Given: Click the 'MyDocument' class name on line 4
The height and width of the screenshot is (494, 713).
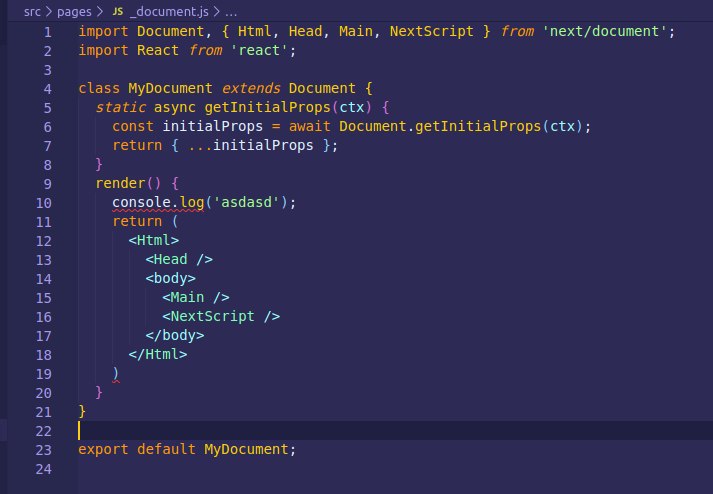Looking at the screenshot, I should tap(170, 88).
